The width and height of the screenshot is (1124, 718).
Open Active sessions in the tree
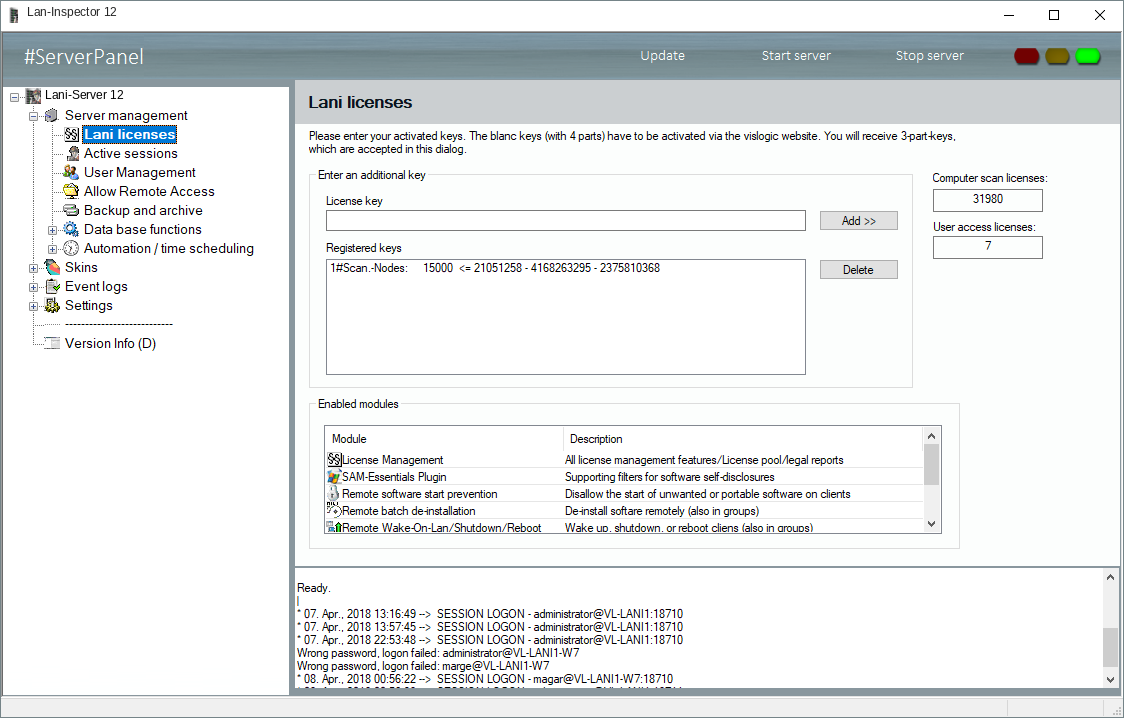130,153
